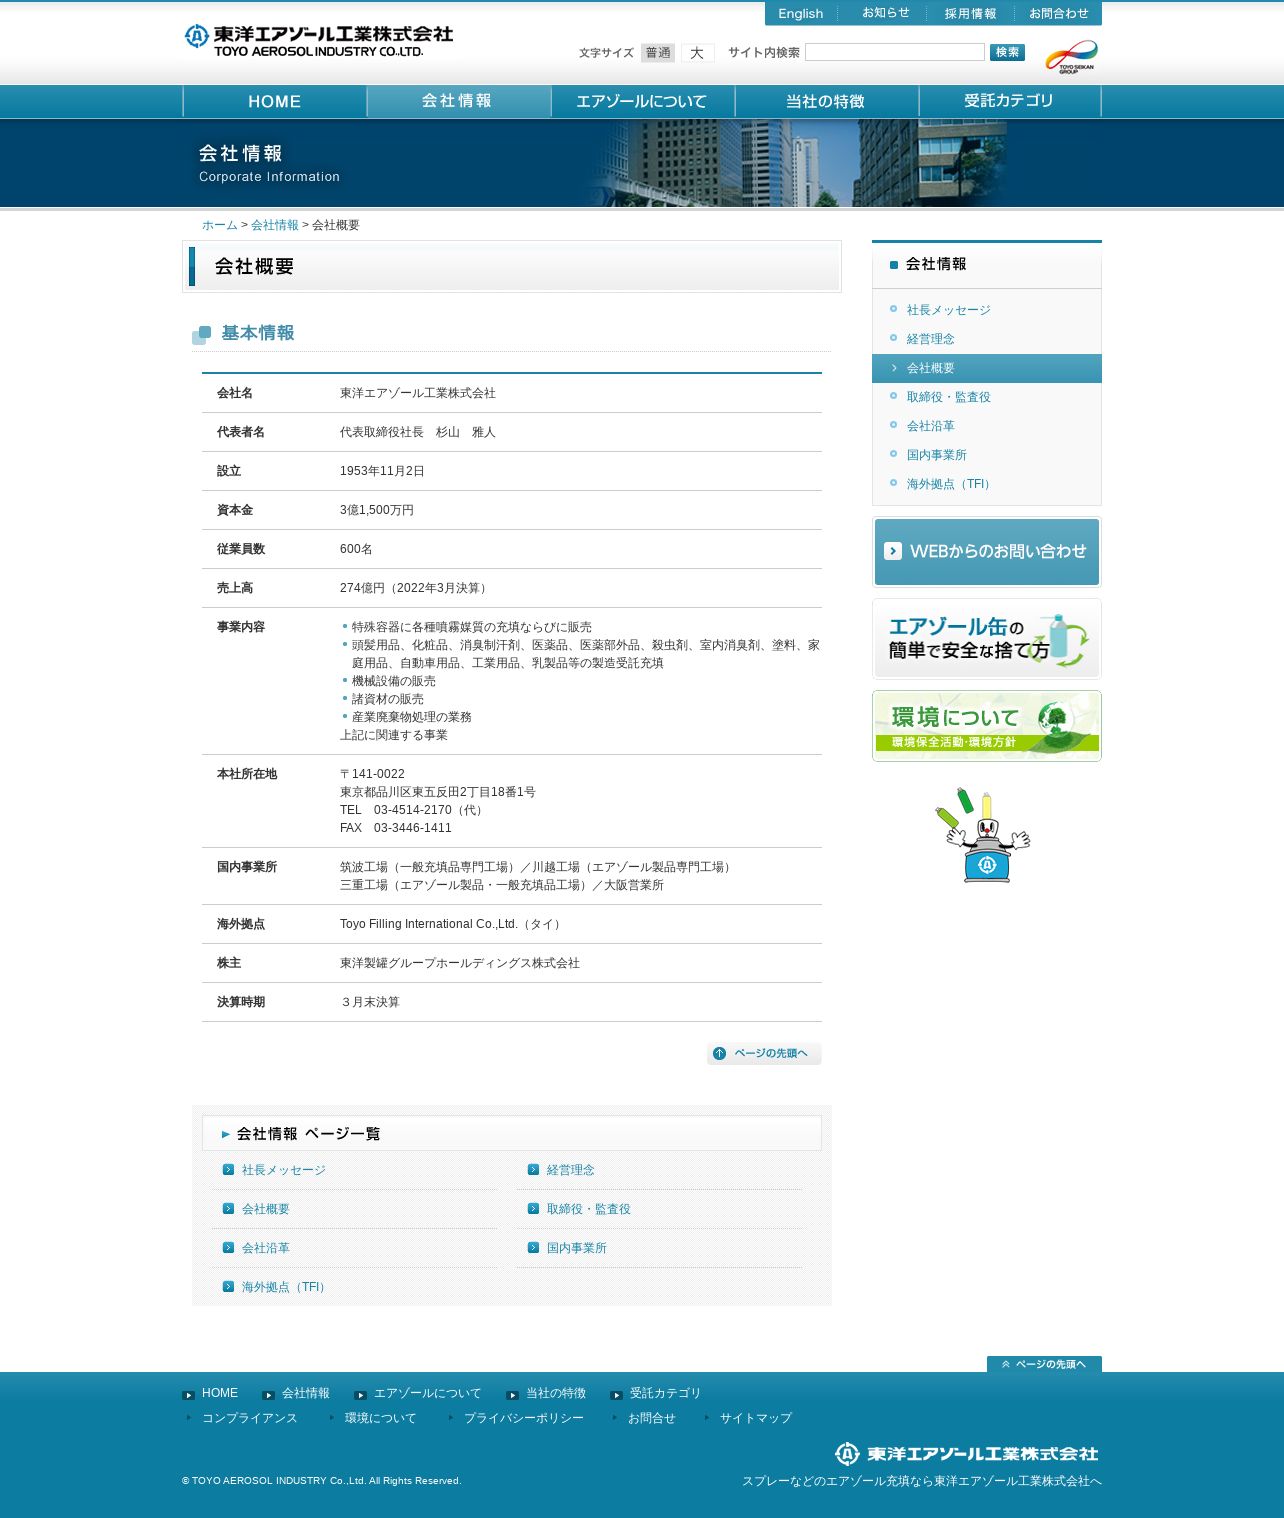This screenshot has height=1518, width=1284.
Task: Click ページの先頭へ tab above the footer
Action: [x=1044, y=1364]
